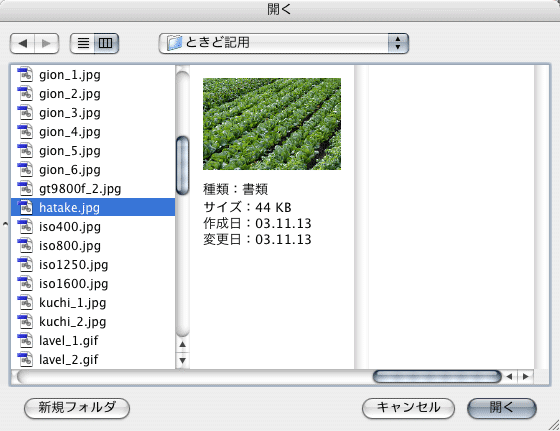Open the ときど記用 folder location dropdown

tap(284, 44)
